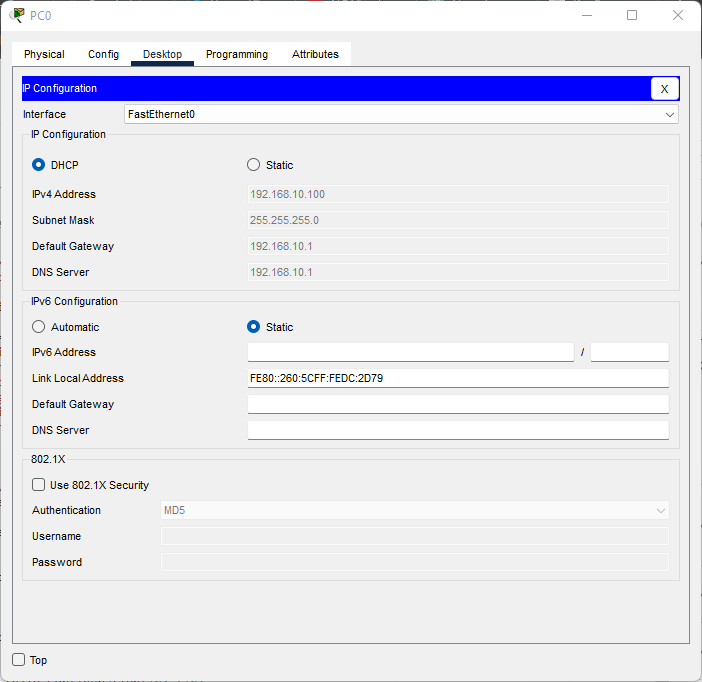Viewport: 702px width, 682px height.
Task: Toggle the Top checkbox
Action: 19,660
